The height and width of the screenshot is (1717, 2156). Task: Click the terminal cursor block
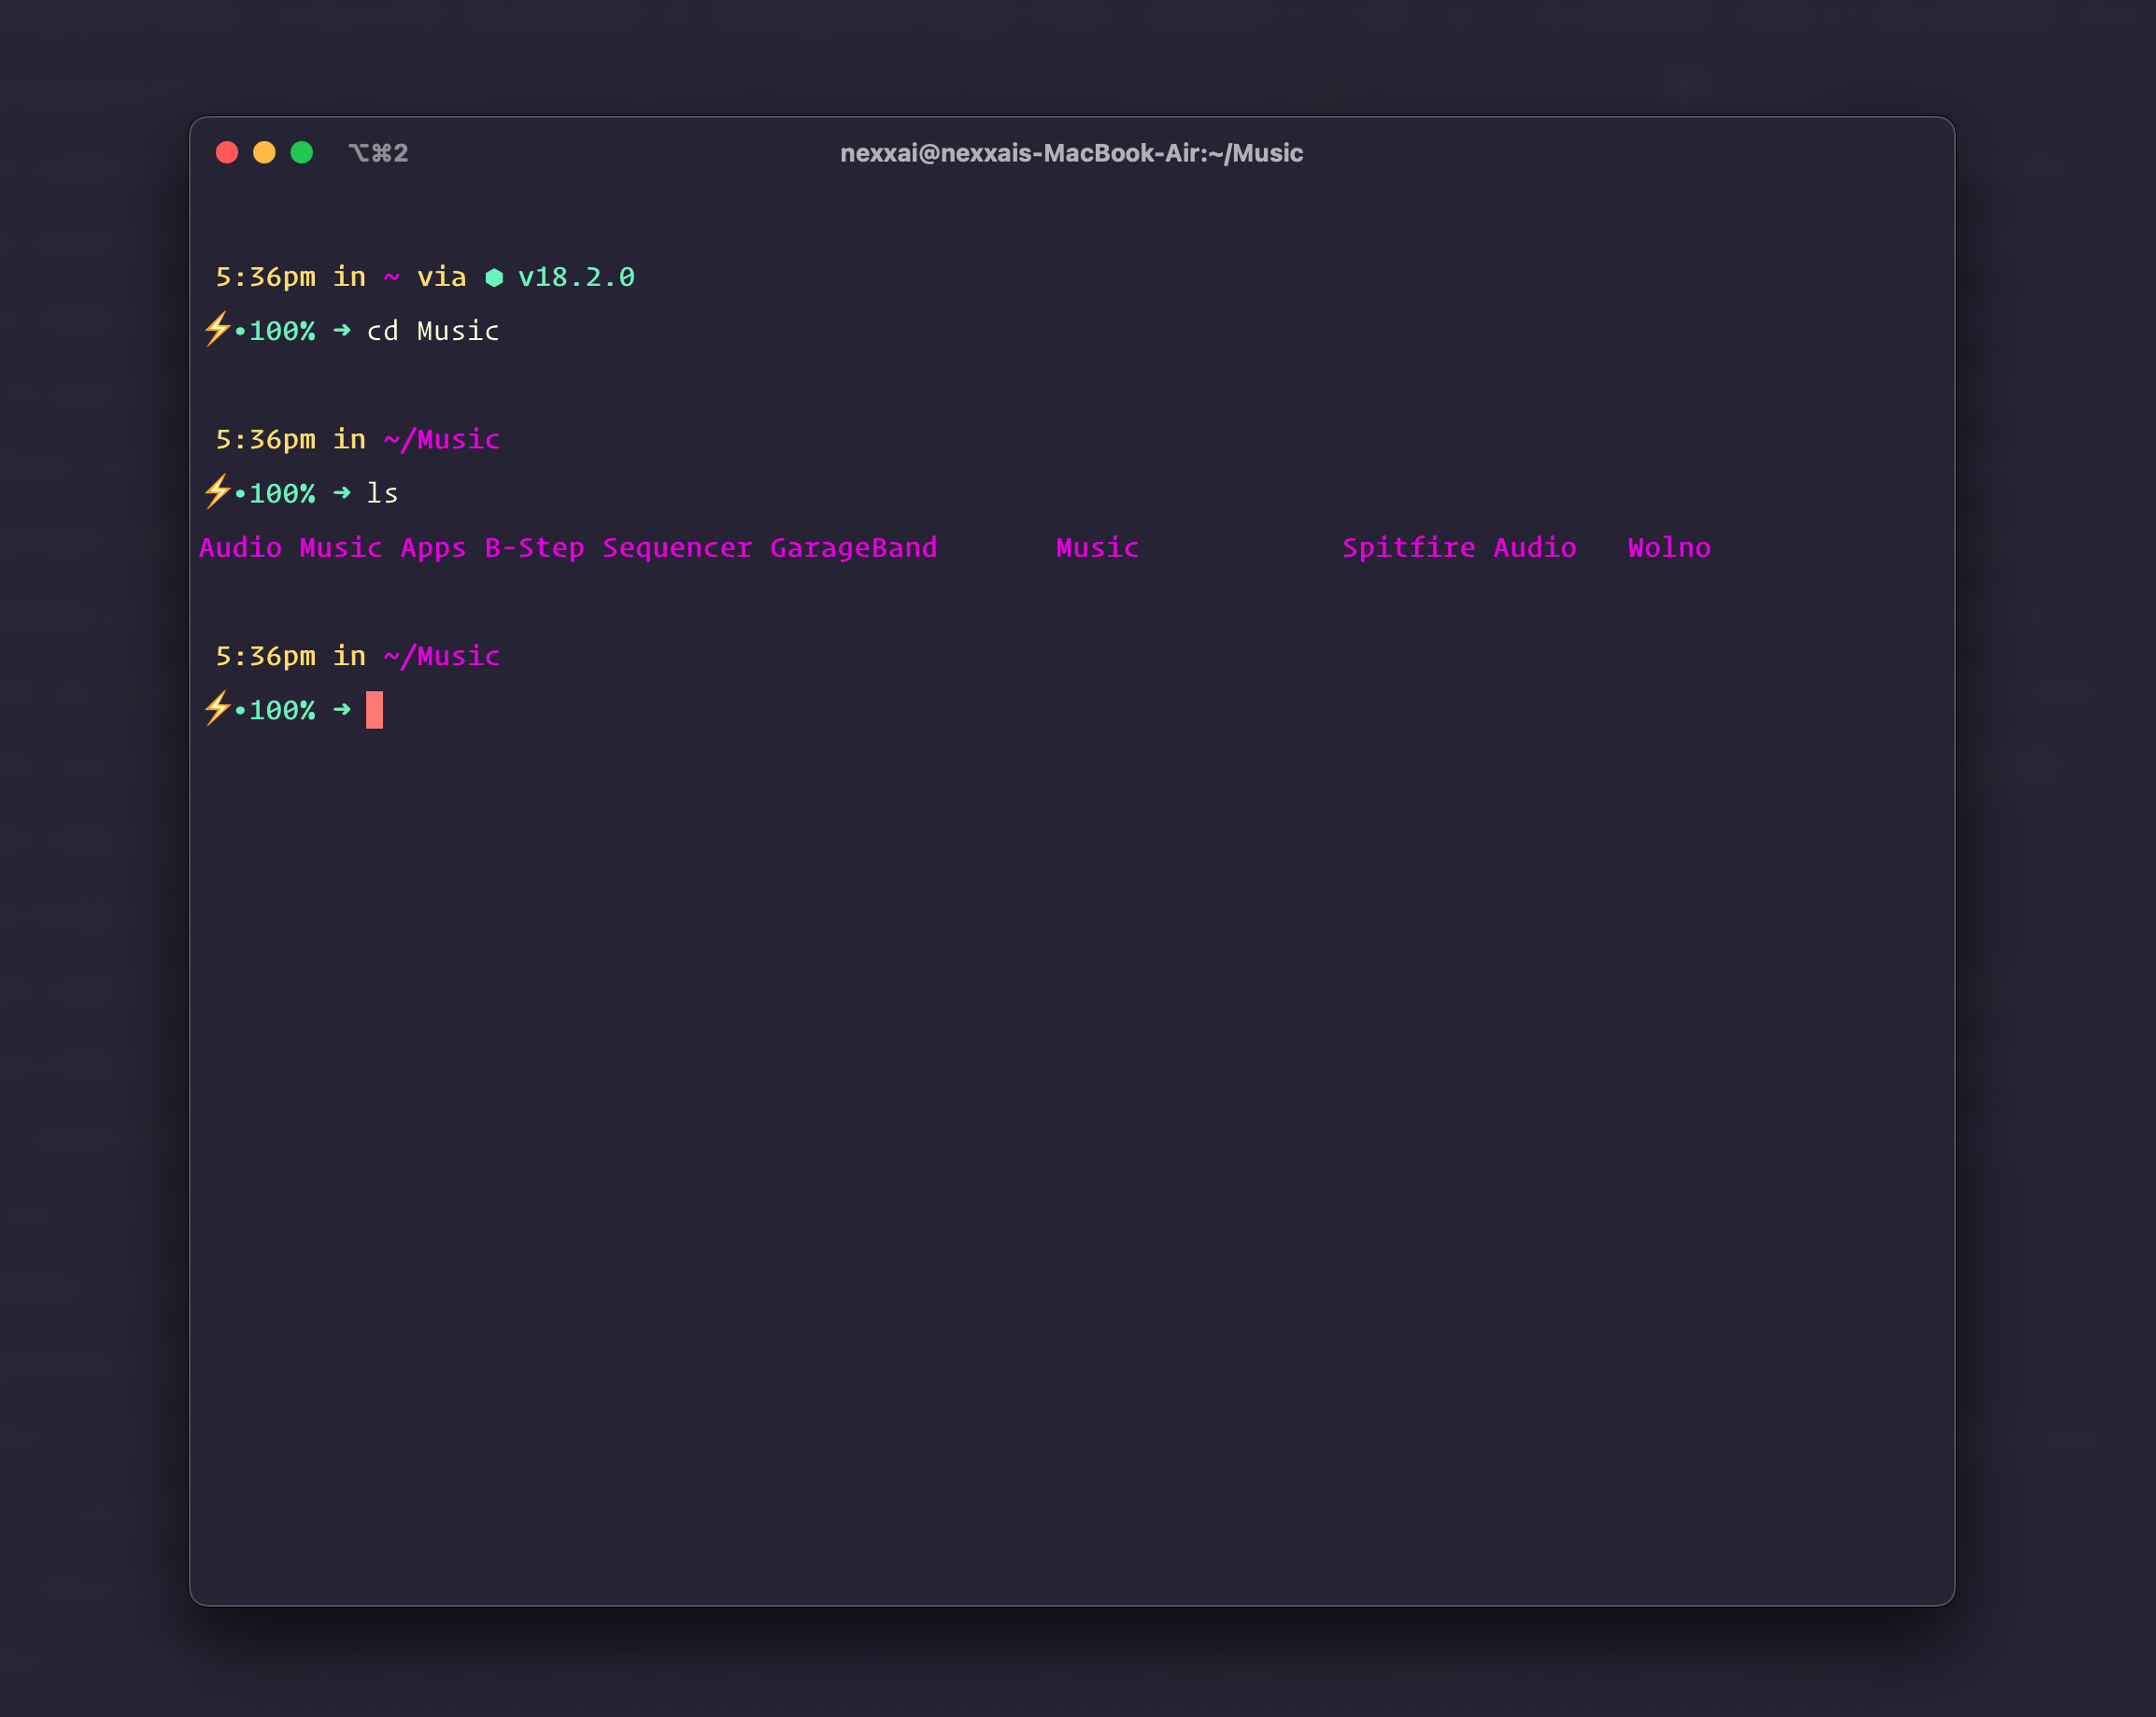pyautogui.click(x=374, y=710)
